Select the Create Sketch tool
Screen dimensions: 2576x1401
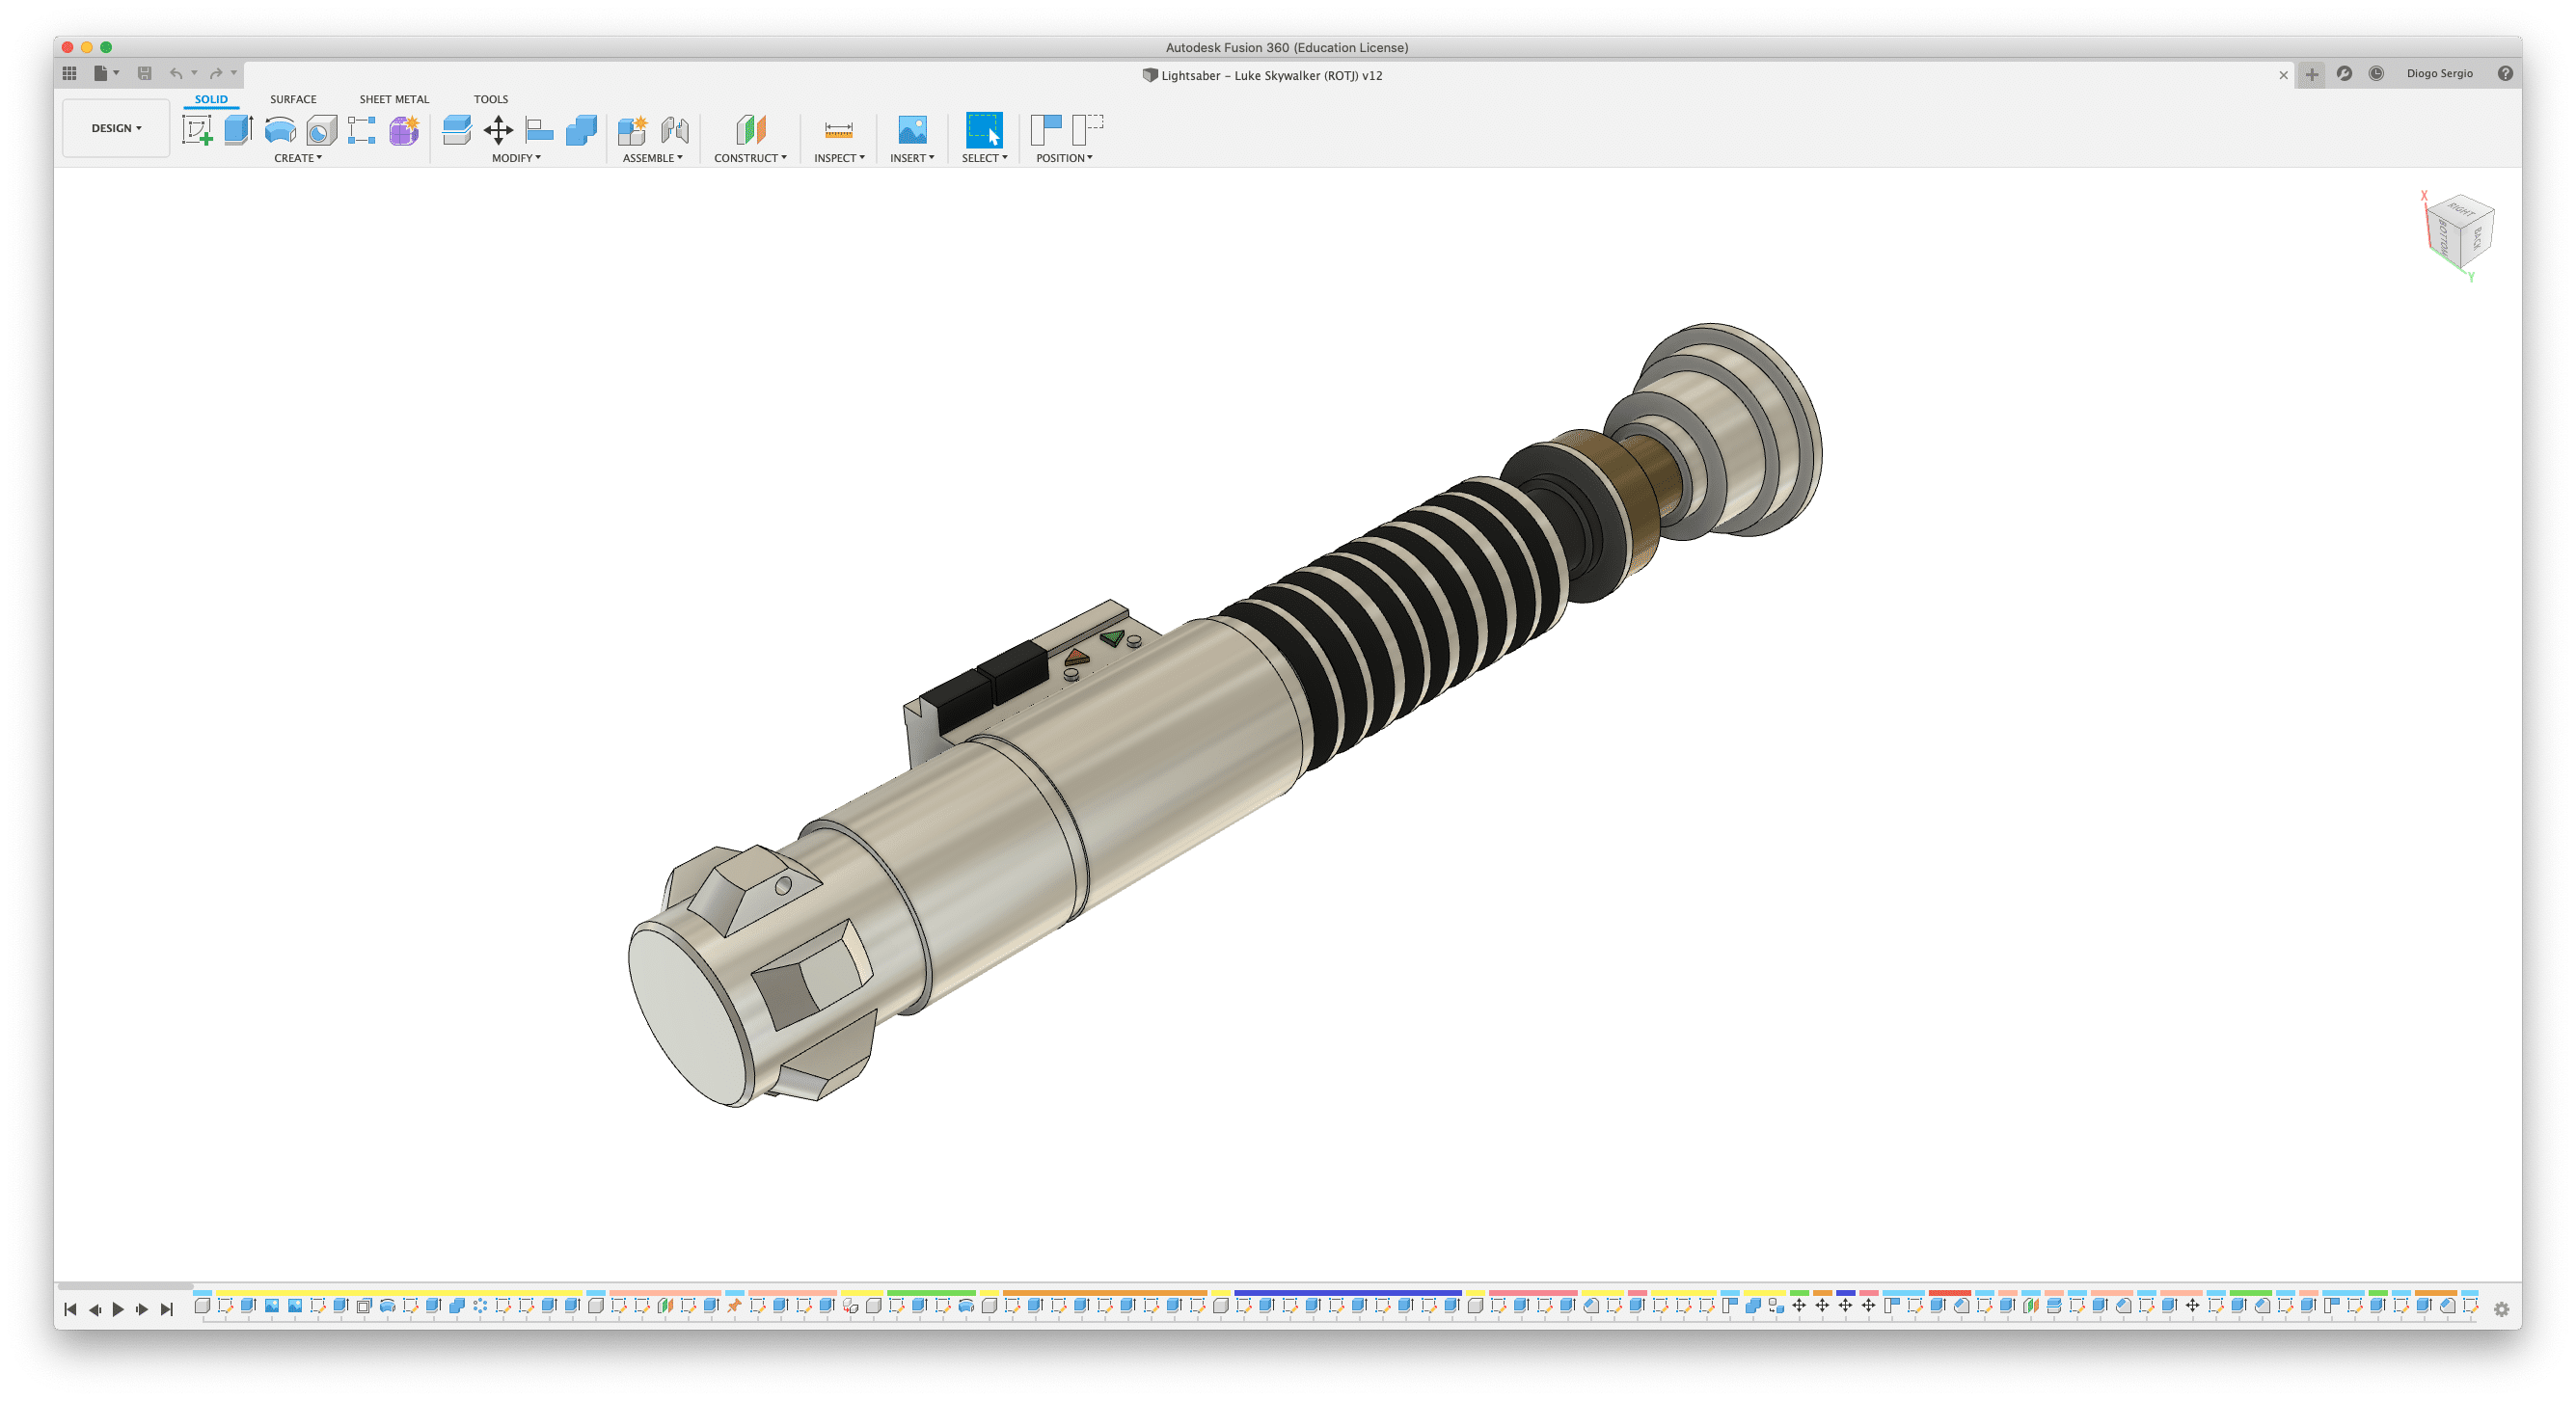(197, 130)
